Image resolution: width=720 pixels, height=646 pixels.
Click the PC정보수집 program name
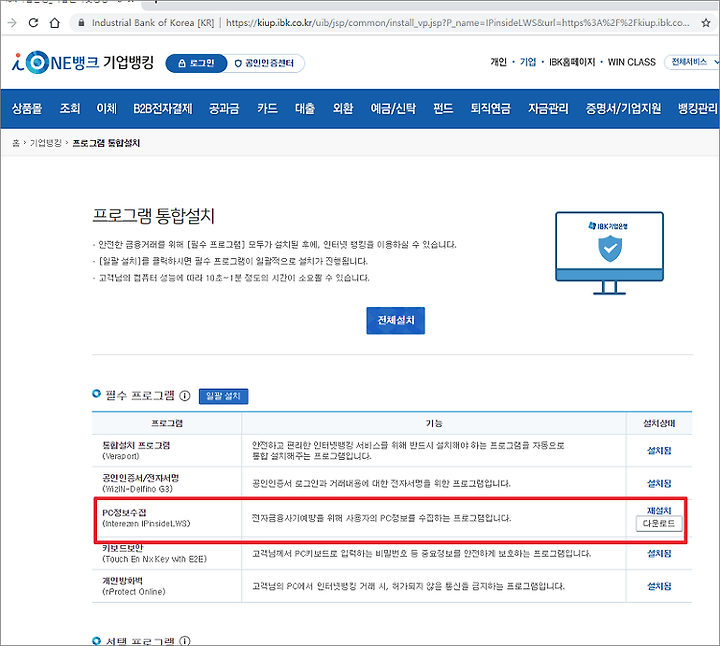tap(124, 513)
